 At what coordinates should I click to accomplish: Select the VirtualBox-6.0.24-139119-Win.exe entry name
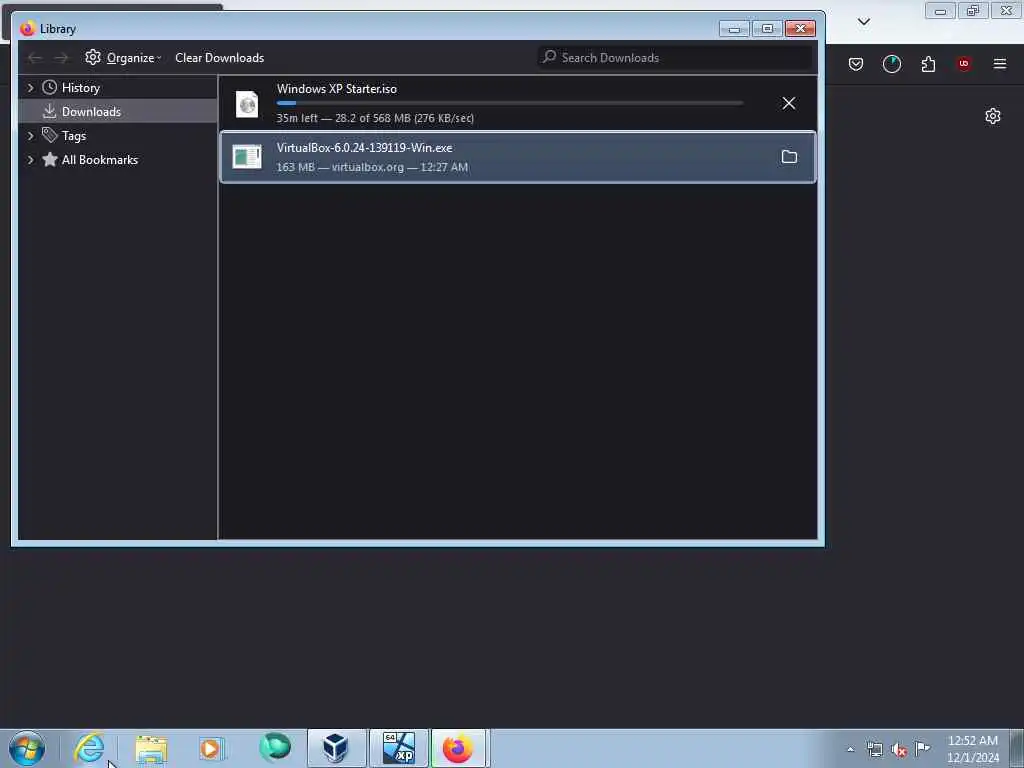(x=364, y=148)
